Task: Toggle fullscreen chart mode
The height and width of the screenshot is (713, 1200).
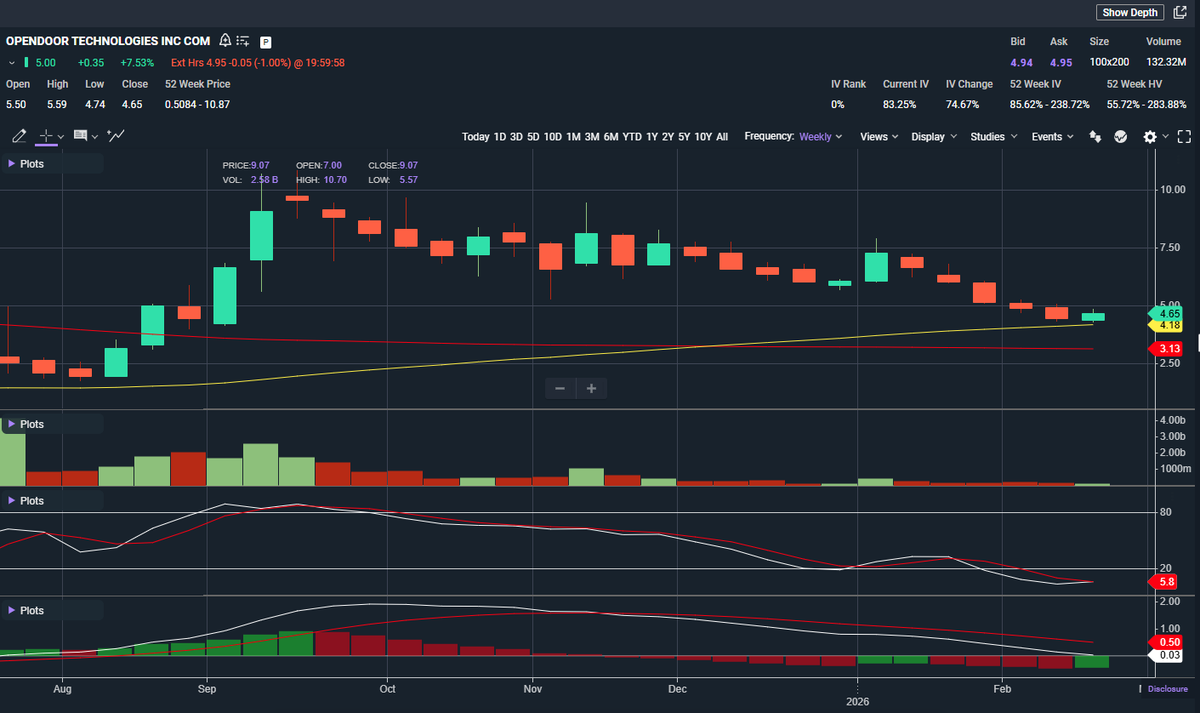Action: click(1184, 137)
